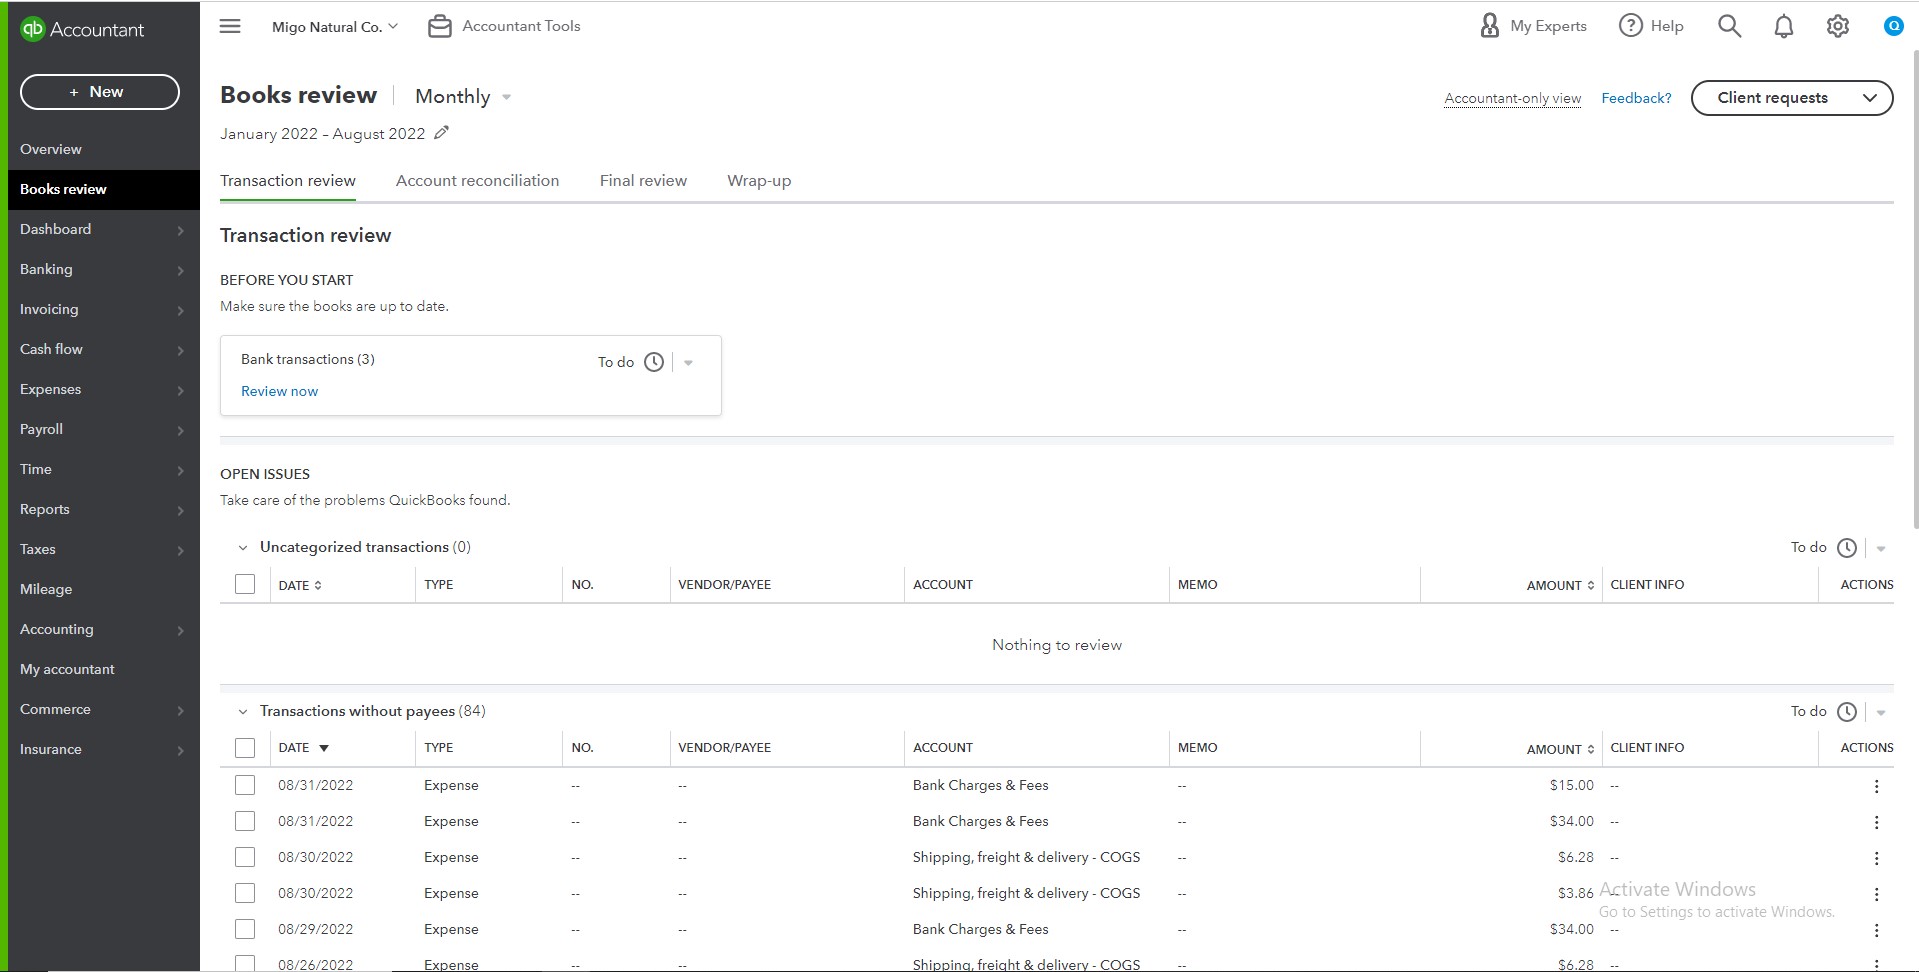Open My accountant in the sidebar
Image resolution: width=1919 pixels, height=972 pixels.
[104, 669]
